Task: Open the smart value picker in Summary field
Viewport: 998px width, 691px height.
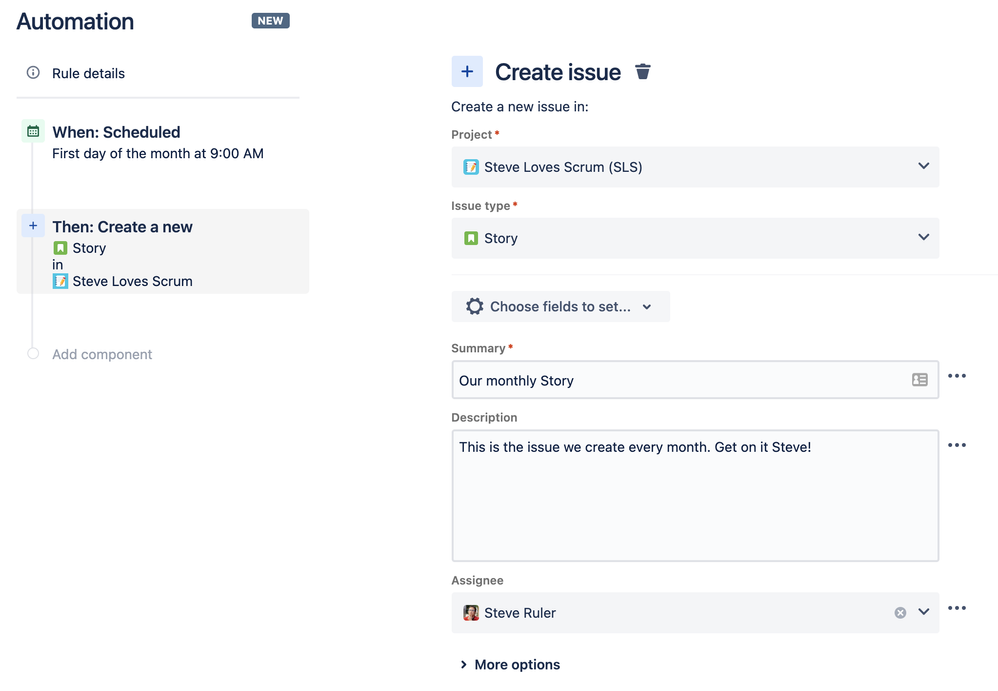Action: [x=919, y=380]
